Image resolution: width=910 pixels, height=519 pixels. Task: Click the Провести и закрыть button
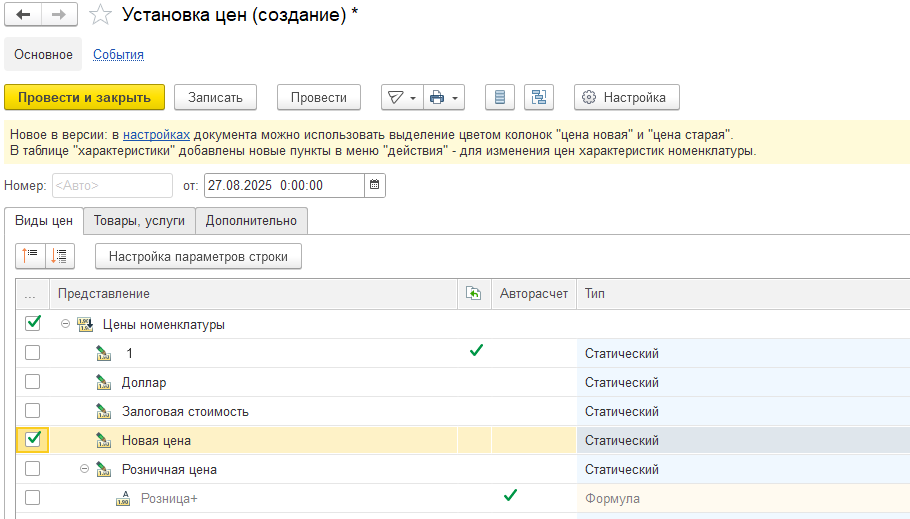pyautogui.click(x=85, y=97)
